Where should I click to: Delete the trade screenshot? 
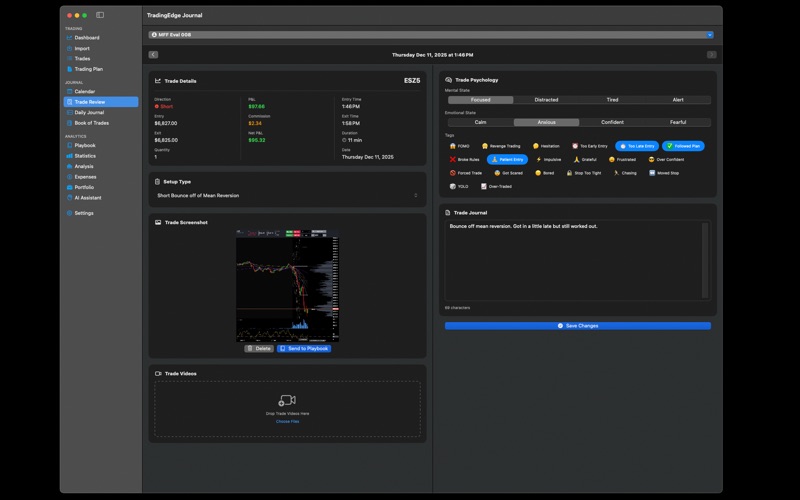pyautogui.click(x=259, y=348)
